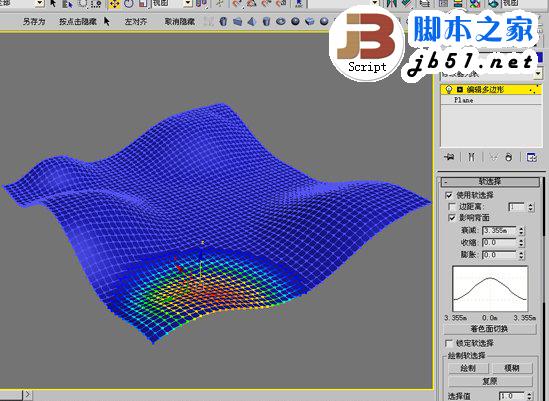
Task: Click the torus primitive icon
Action: point(281,22)
